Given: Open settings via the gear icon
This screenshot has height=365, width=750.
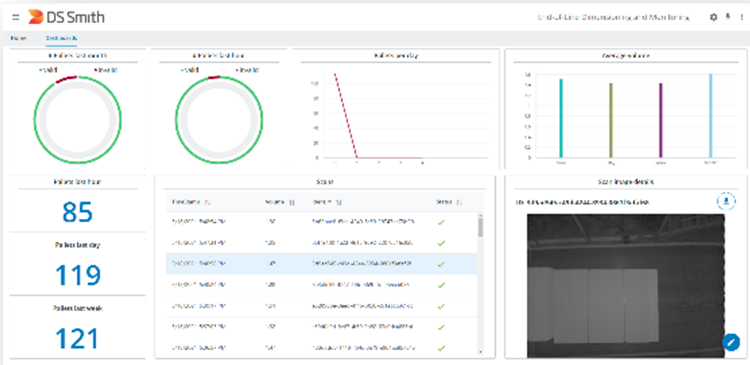Looking at the screenshot, I should point(713,17).
